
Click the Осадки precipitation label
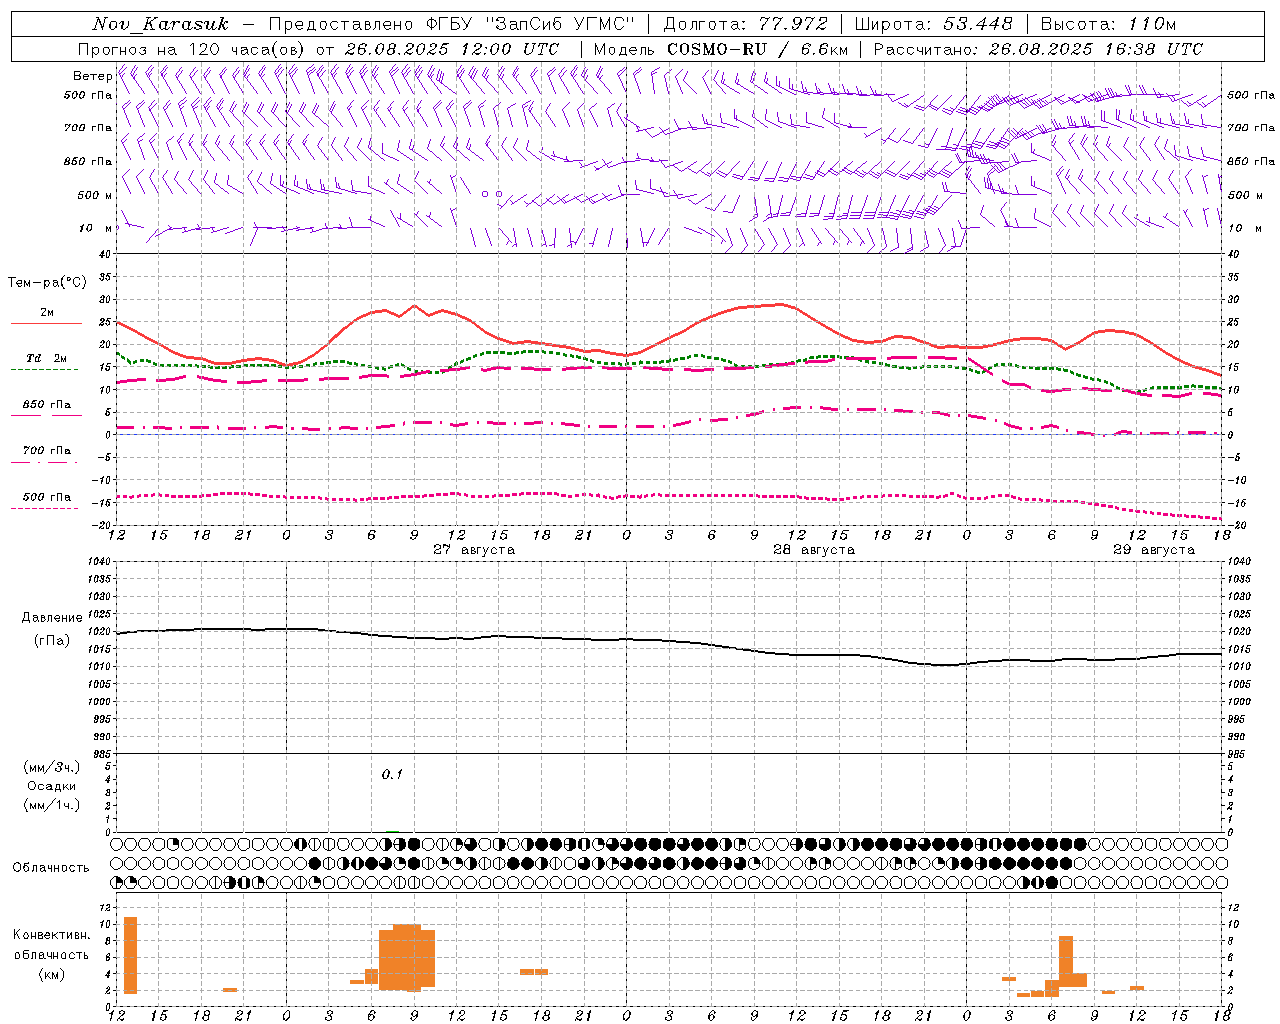click(52, 786)
